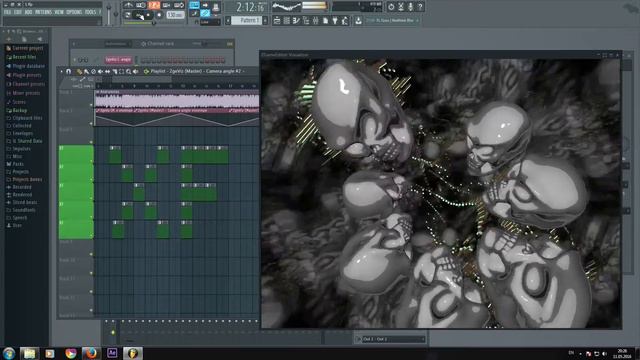
Task: Select the playlist Playback speaker tool
Action: pyautogui.click(x=136, y=71)
